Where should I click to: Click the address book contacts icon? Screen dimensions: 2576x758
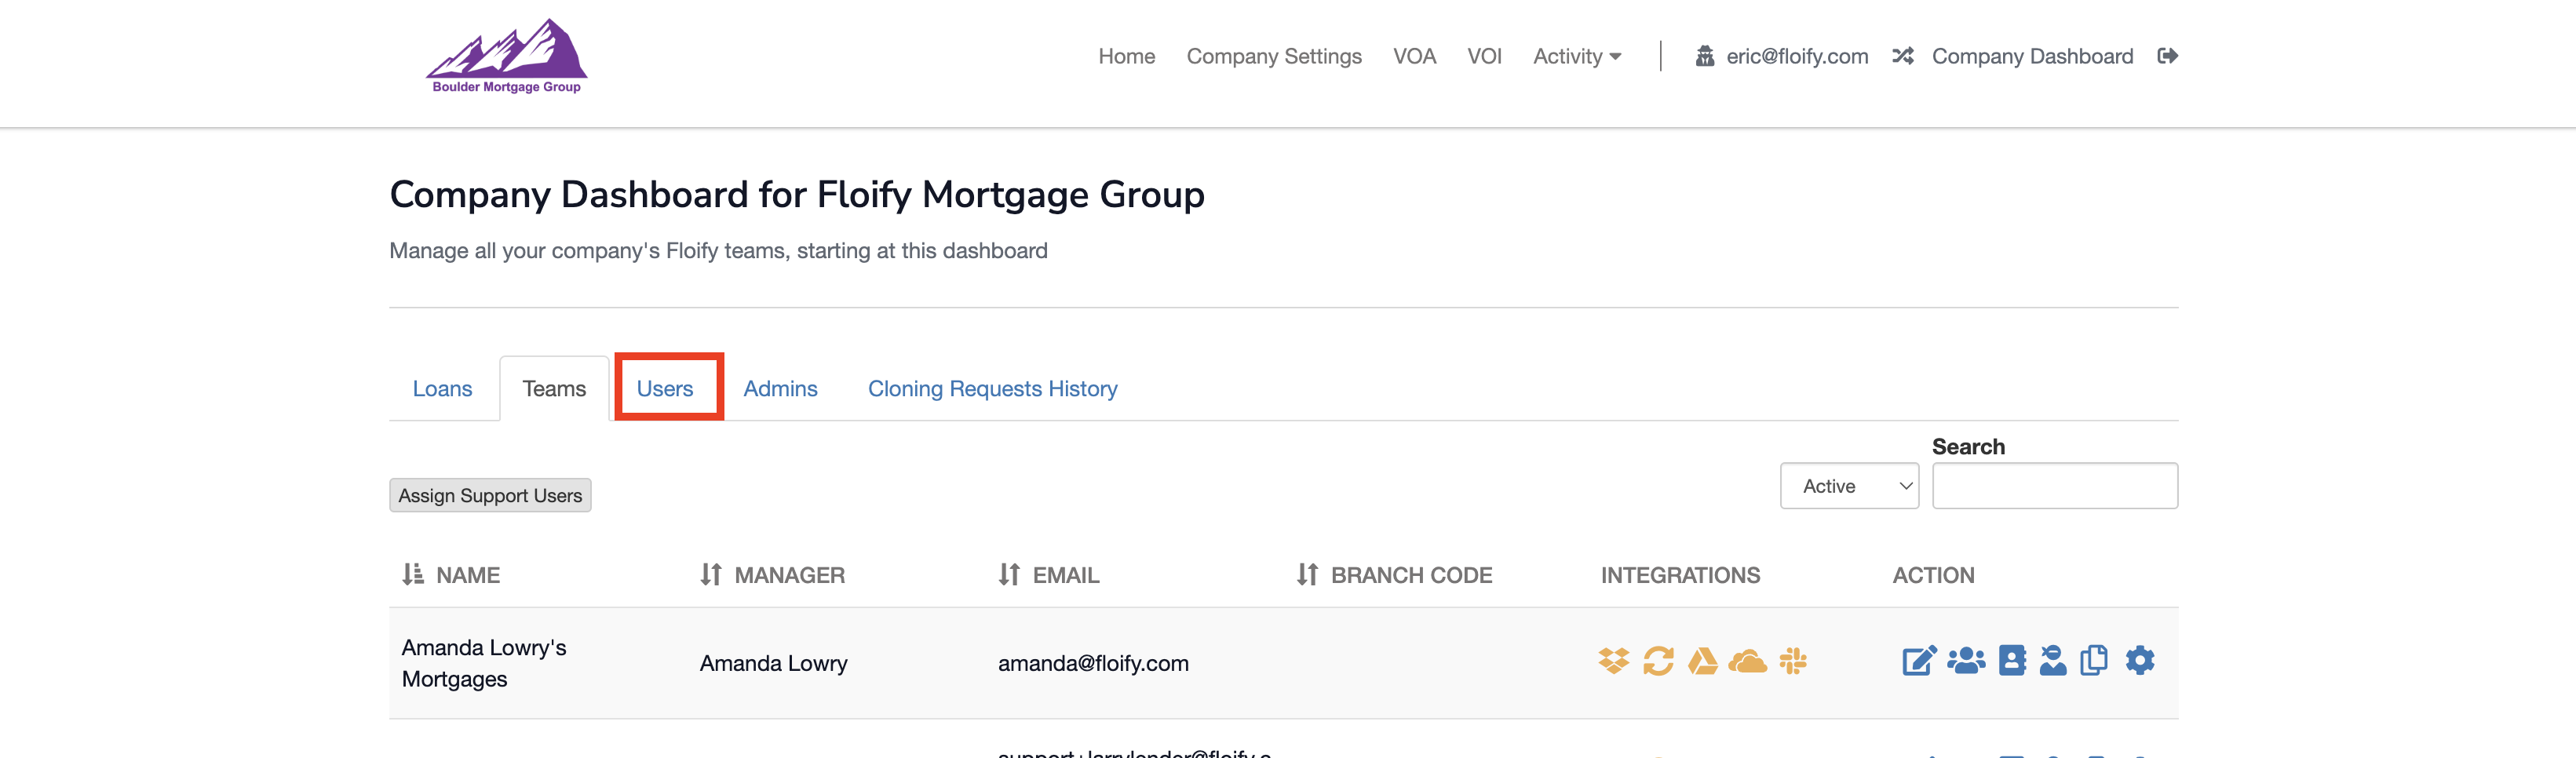[2012, 661]
